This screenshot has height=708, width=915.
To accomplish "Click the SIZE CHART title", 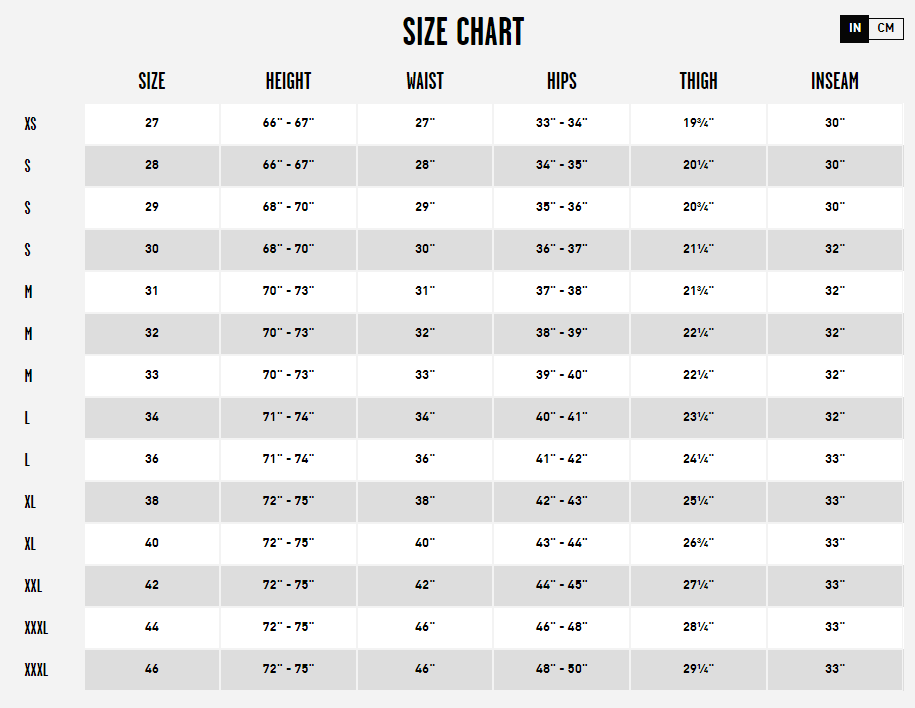I will click(463, 32).
